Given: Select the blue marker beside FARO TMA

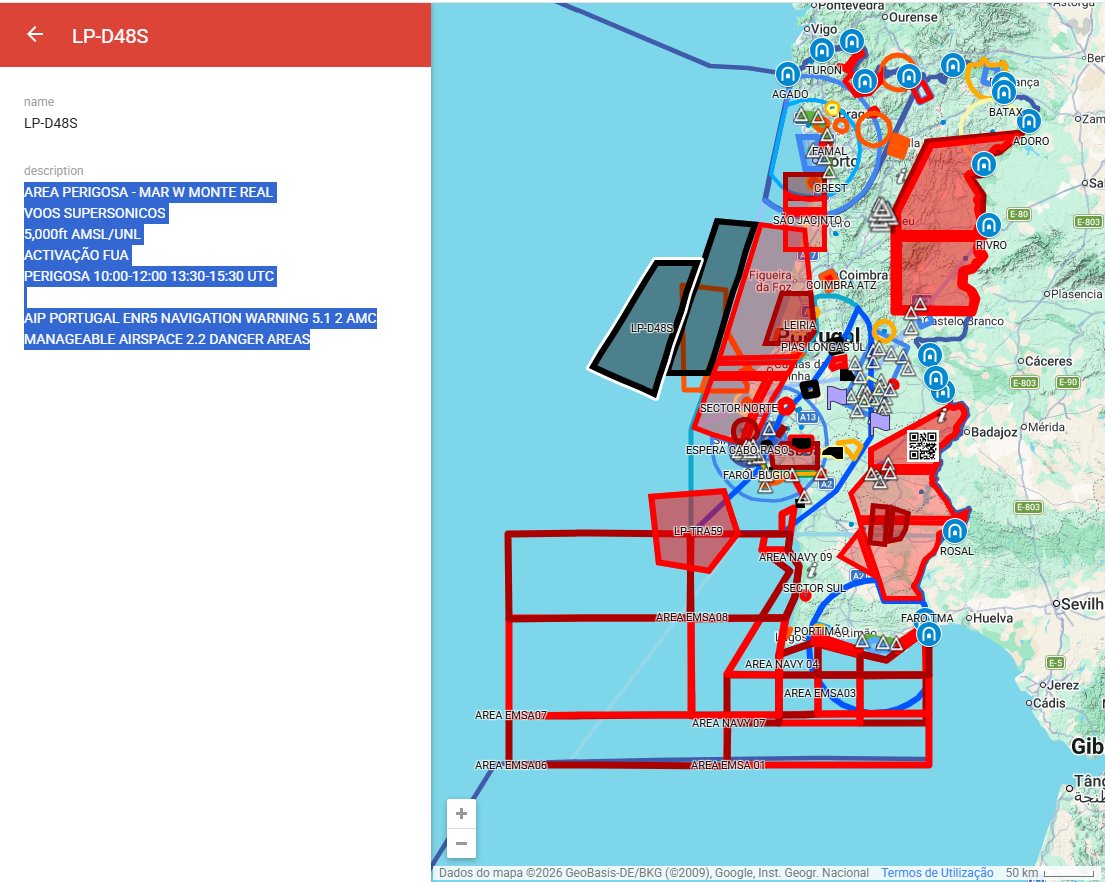Looking at the screenshot, I should tap(929, 634).
